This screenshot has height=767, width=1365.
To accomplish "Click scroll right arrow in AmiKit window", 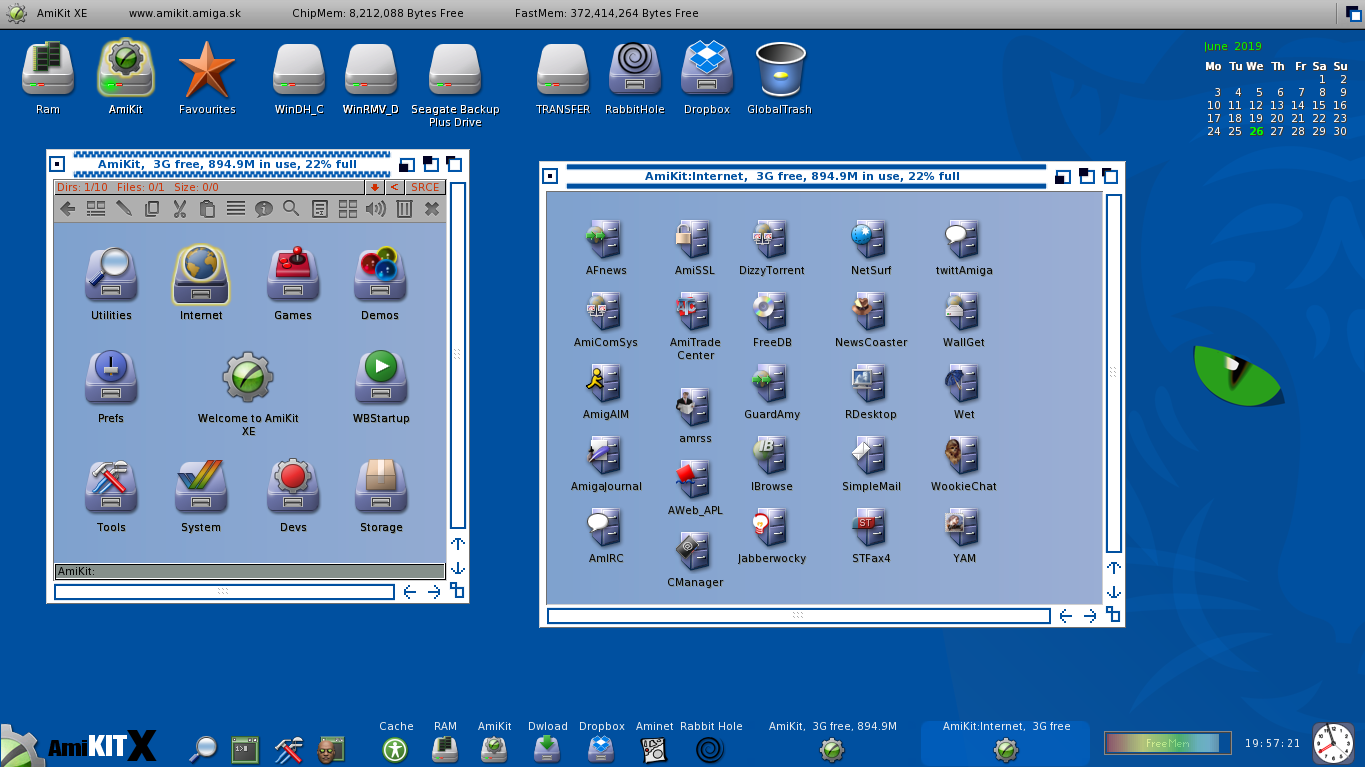I will tap(433, 592).
